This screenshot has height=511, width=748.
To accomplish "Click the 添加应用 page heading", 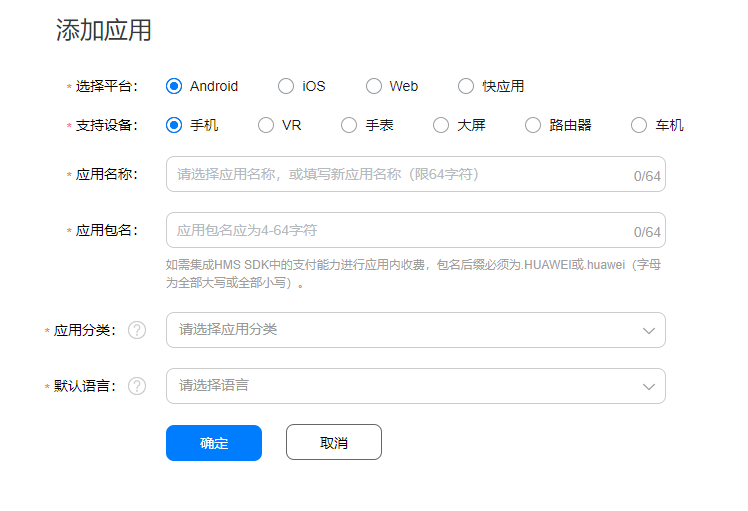I will 104,30.
